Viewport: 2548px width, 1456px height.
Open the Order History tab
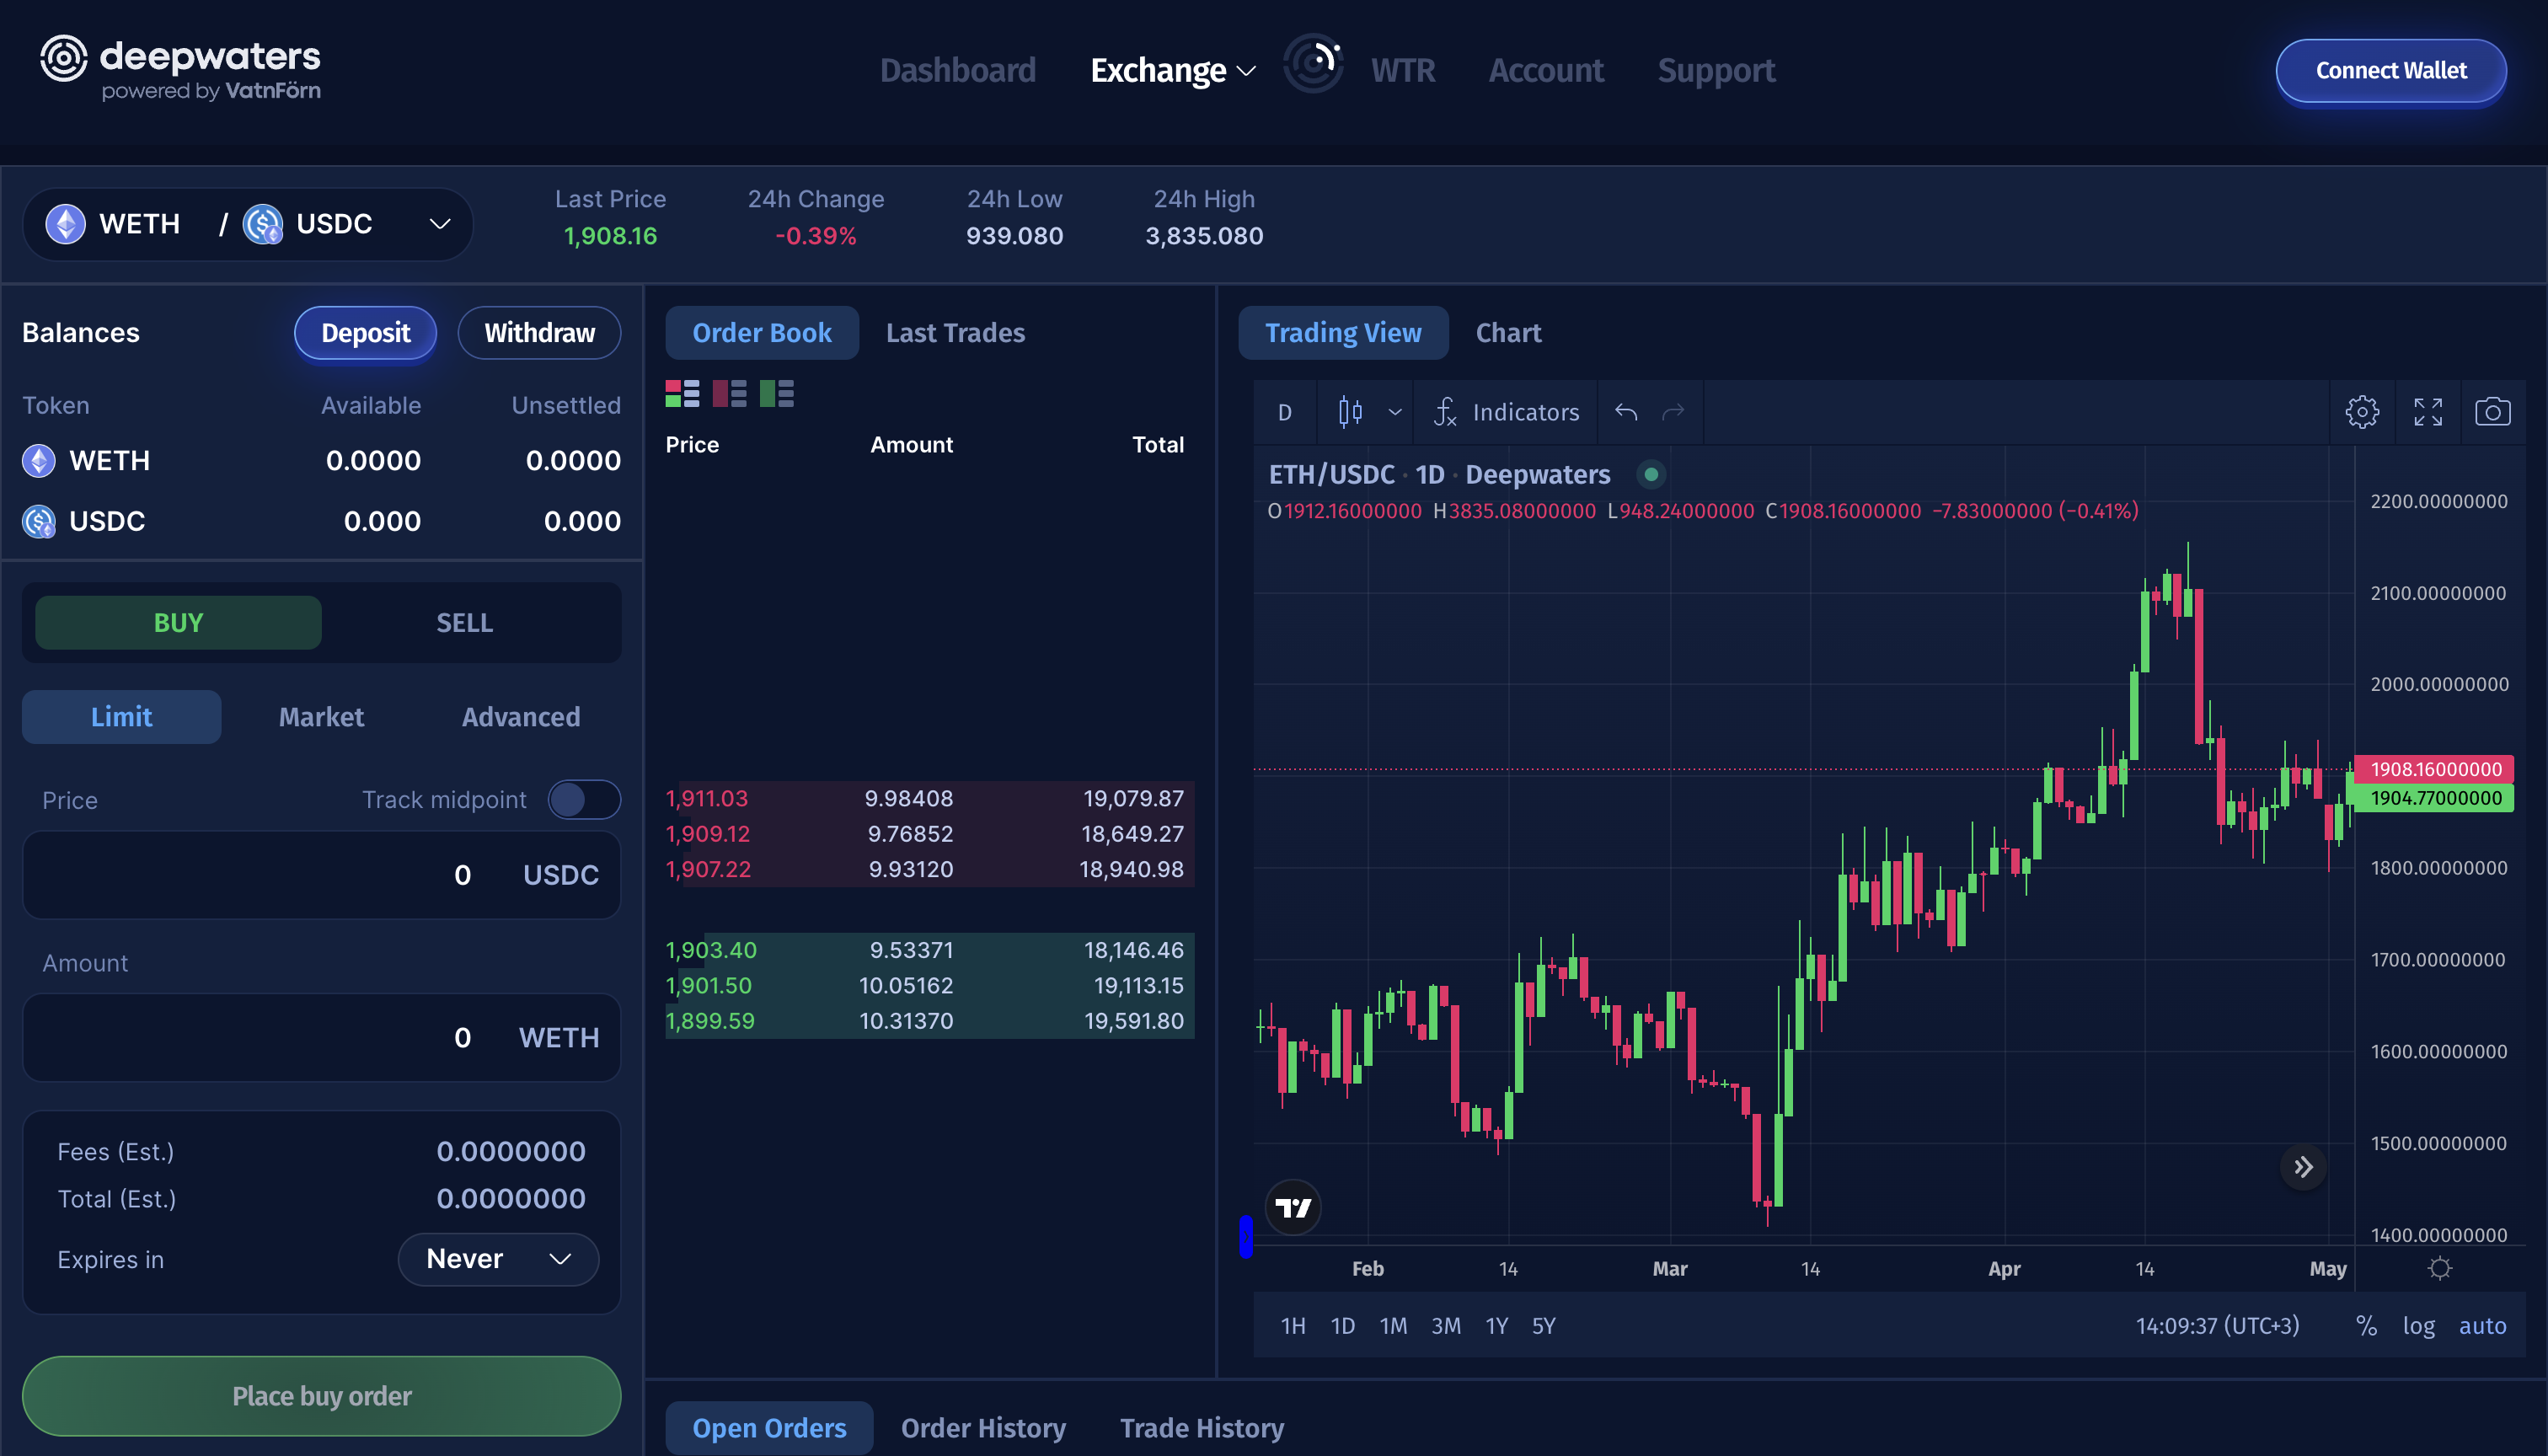click(983, 1428)
